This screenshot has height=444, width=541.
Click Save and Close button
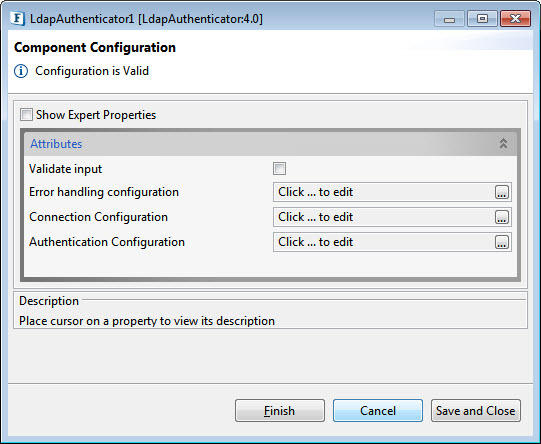point(476,411)
